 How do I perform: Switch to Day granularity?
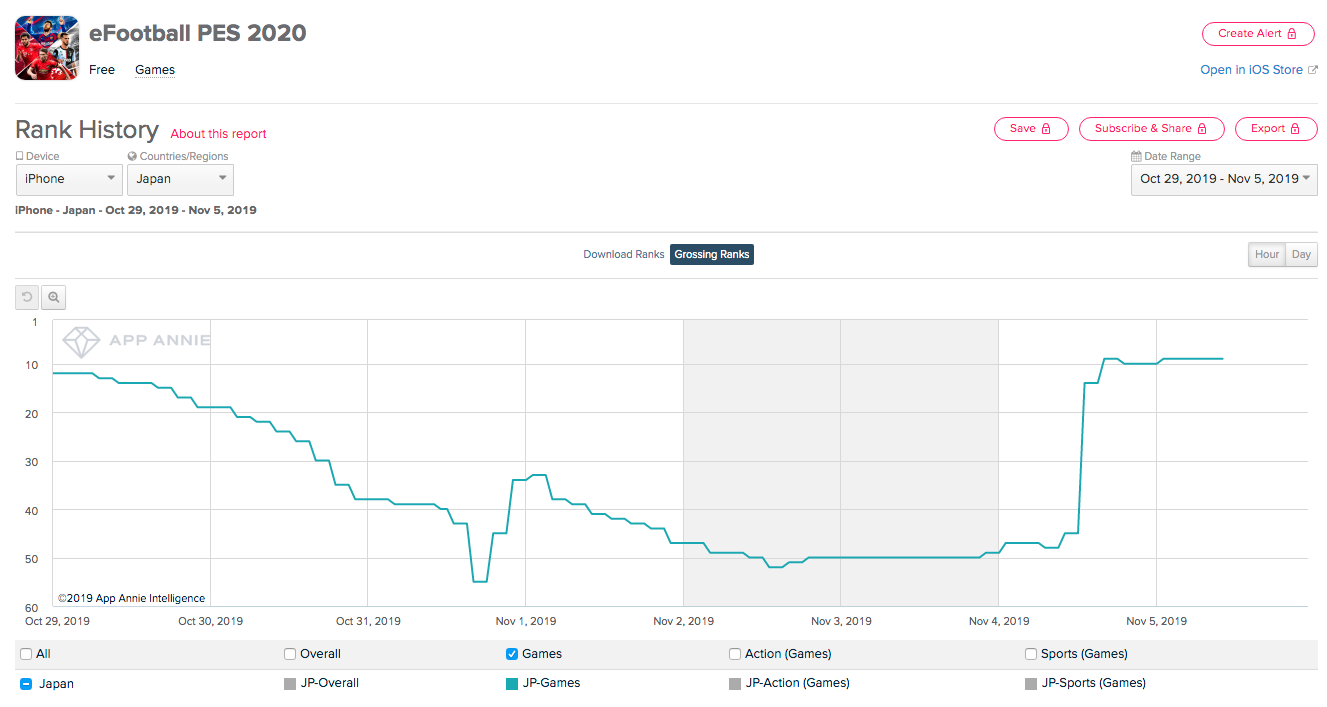point(1301,254)
